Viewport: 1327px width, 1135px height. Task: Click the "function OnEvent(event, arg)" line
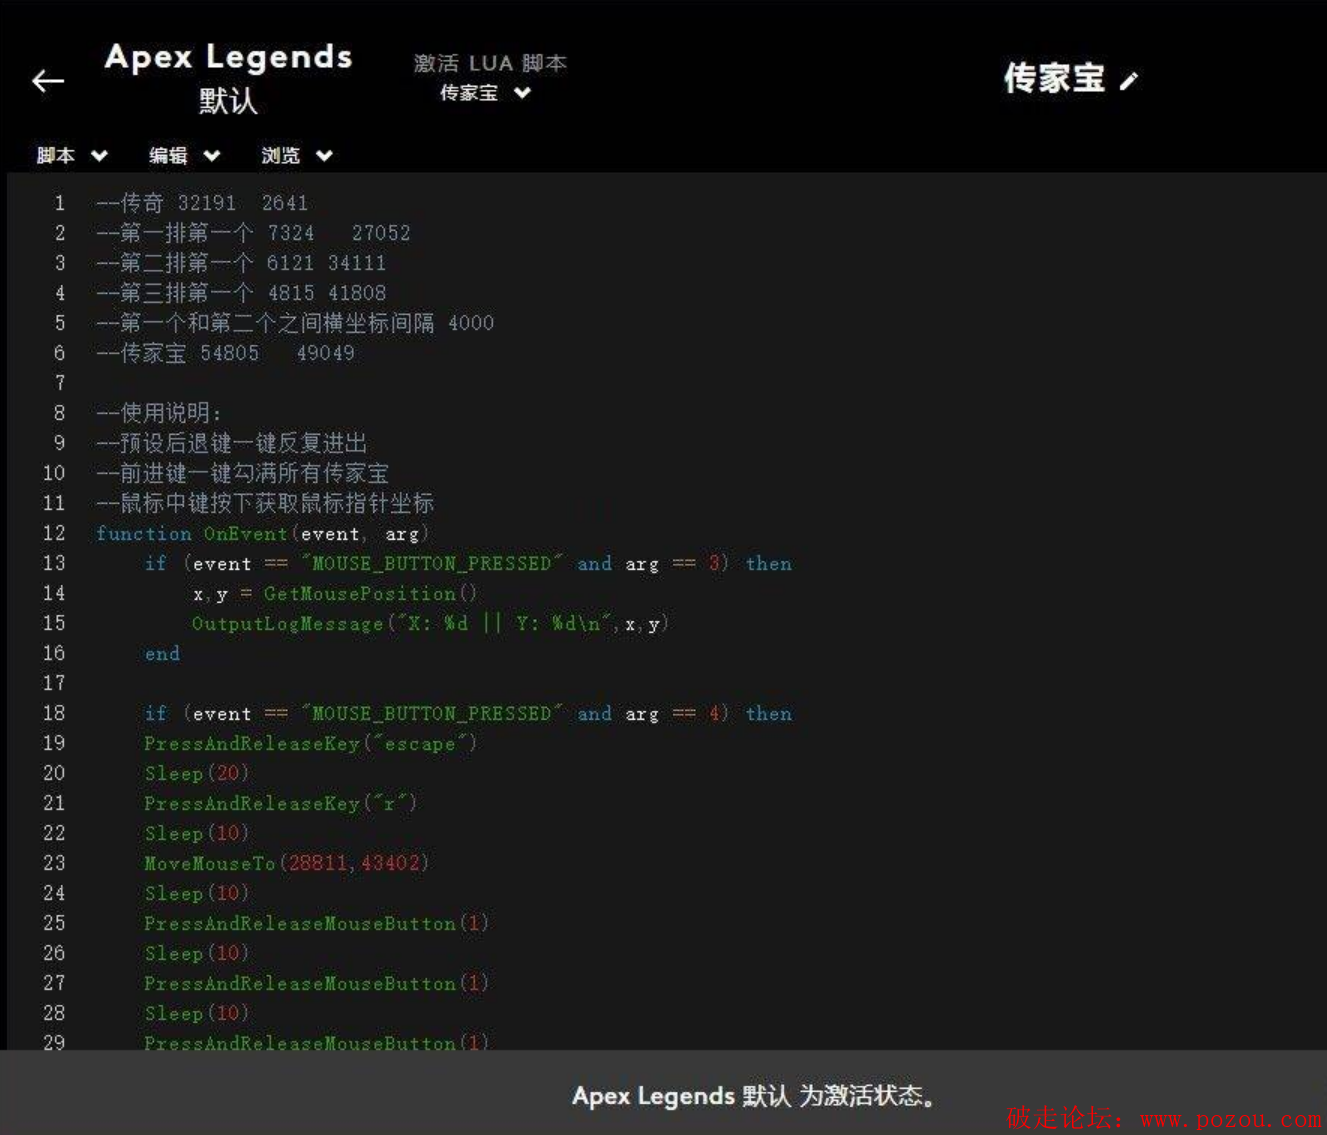point(262,534)
